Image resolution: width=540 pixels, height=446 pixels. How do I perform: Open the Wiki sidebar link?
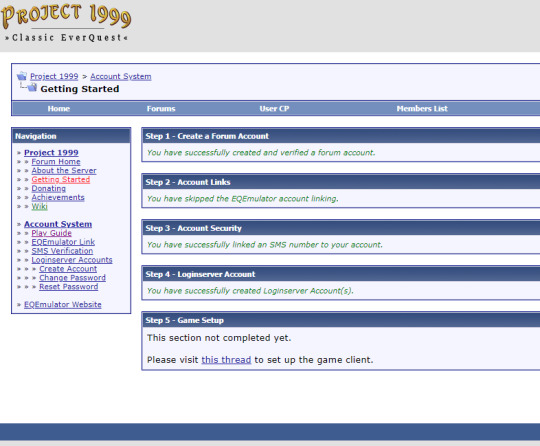pos(40,206)
